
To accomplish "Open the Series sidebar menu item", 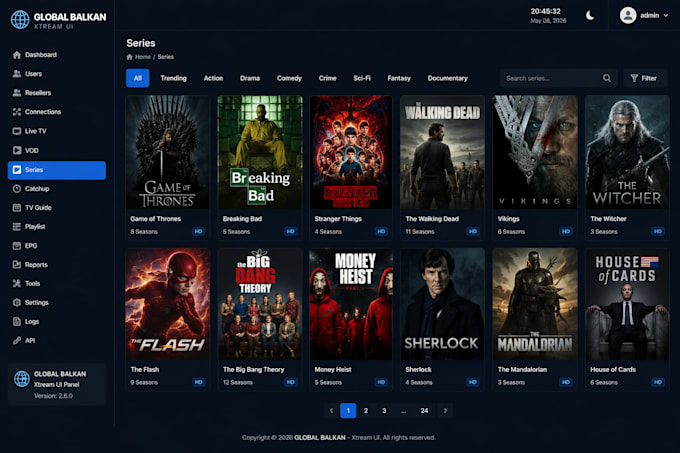I will pos(57,170).
